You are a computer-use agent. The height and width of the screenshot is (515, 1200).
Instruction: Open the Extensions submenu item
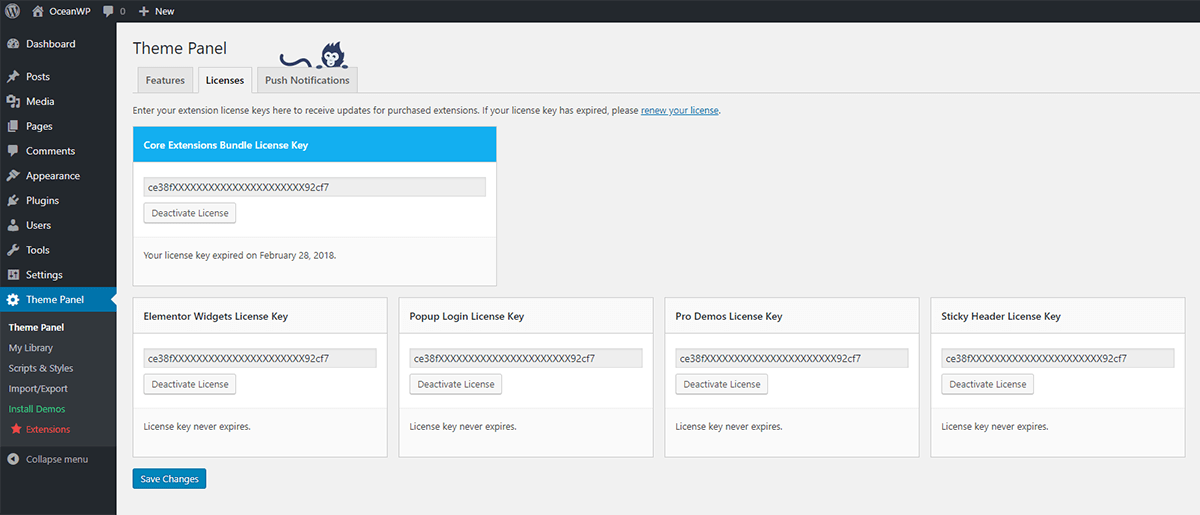48,429
